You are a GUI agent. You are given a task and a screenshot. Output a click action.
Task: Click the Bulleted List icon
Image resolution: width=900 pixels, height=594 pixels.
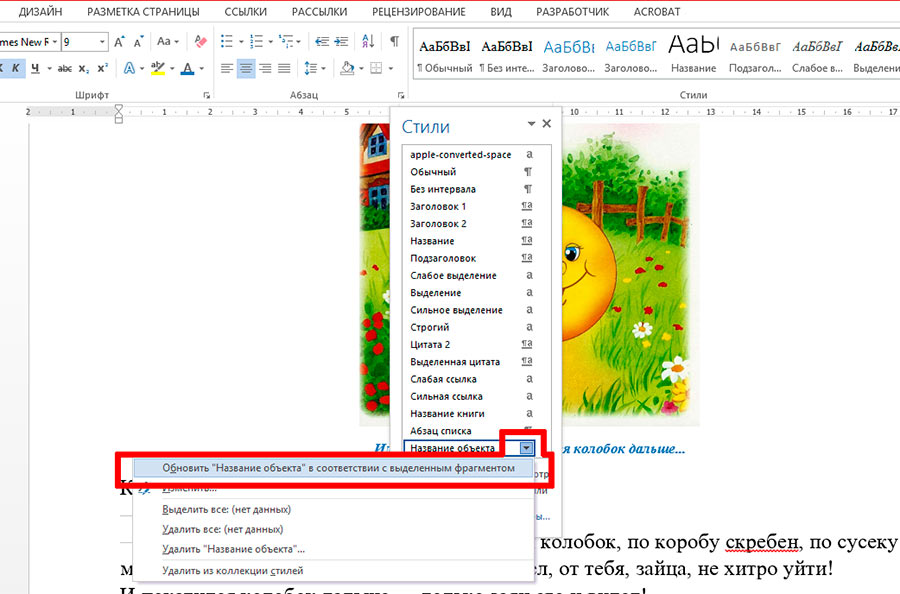coord(228,42)
